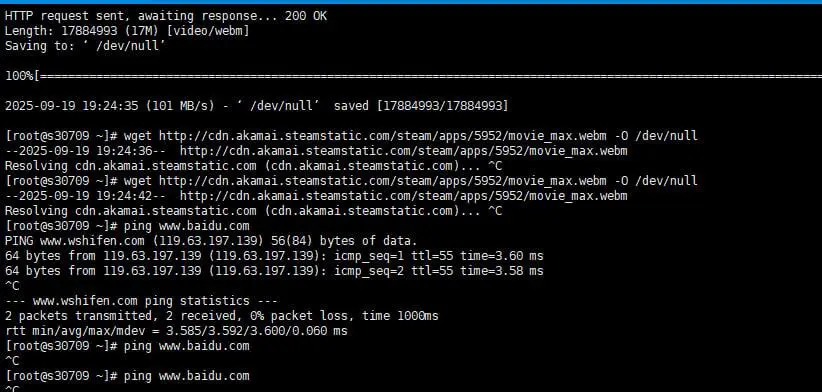Click the "100%" download progress label
This screenshot has width=822, height=392.
19,76
